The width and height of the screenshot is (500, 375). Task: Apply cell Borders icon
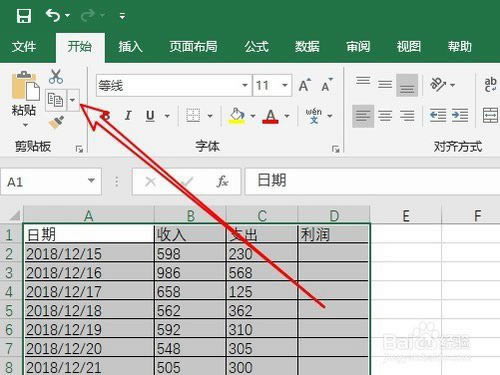193,116
